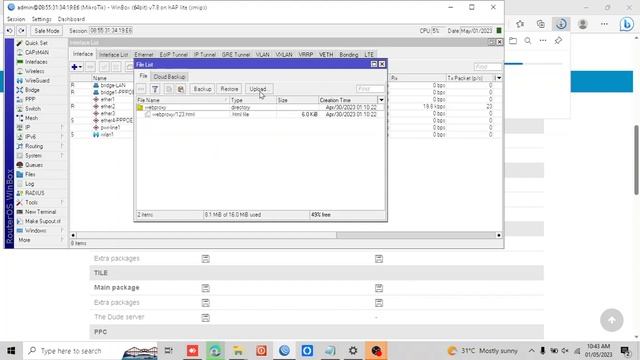
Task: Switch to the Cloud Backup tab
Action: click(x=169, y=77)
